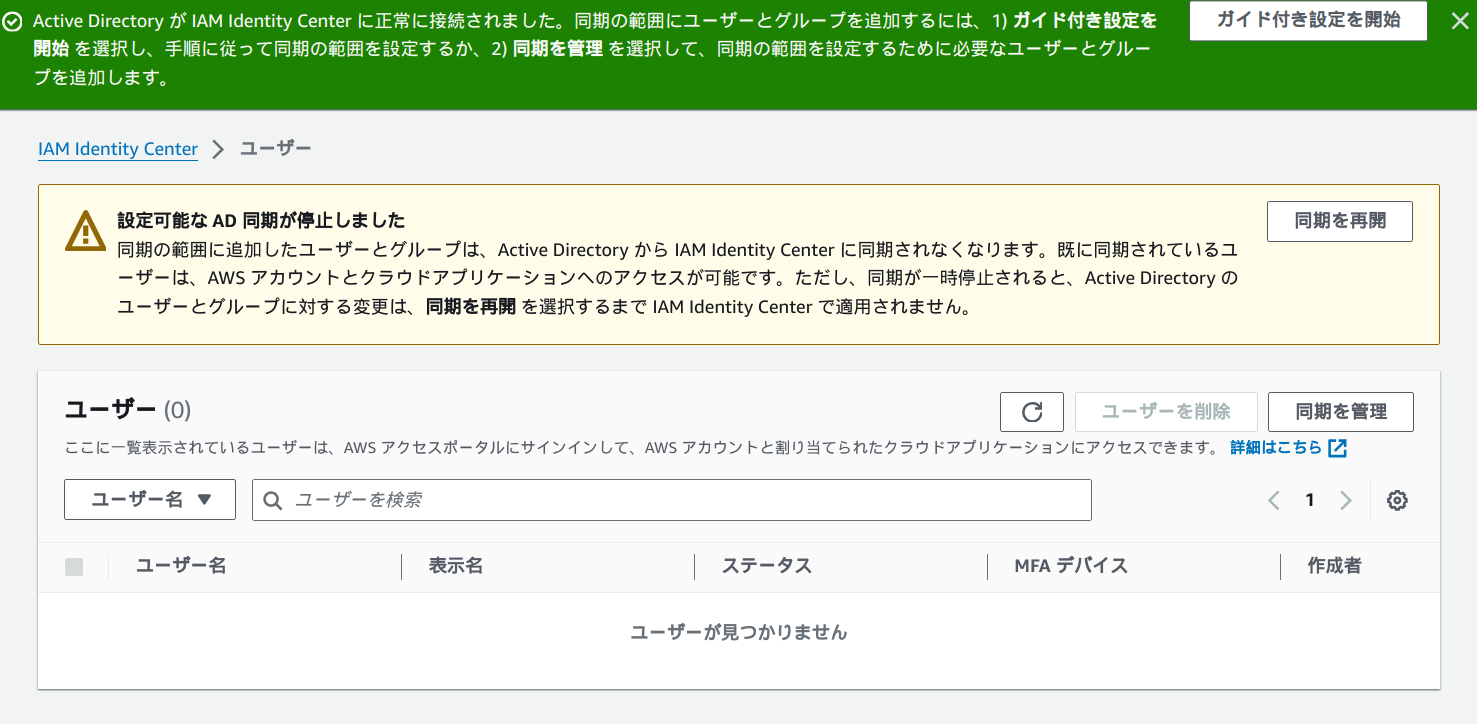Focus the ユーザーを検索 search field

click(x=671, y=500)
